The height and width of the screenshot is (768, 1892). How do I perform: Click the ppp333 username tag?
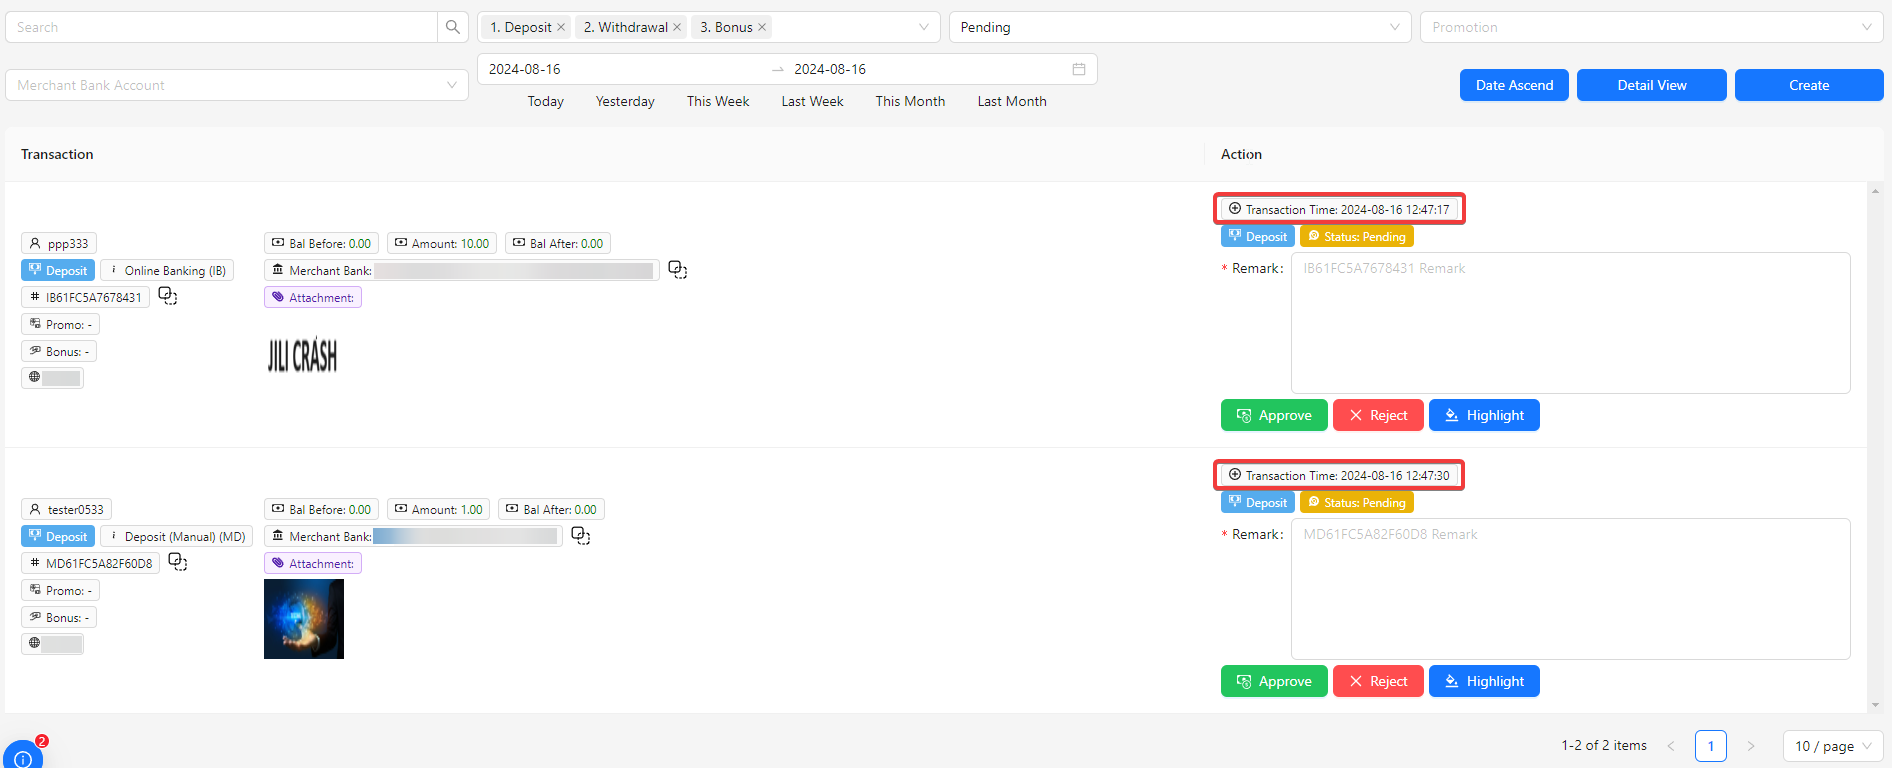[59, 243]
